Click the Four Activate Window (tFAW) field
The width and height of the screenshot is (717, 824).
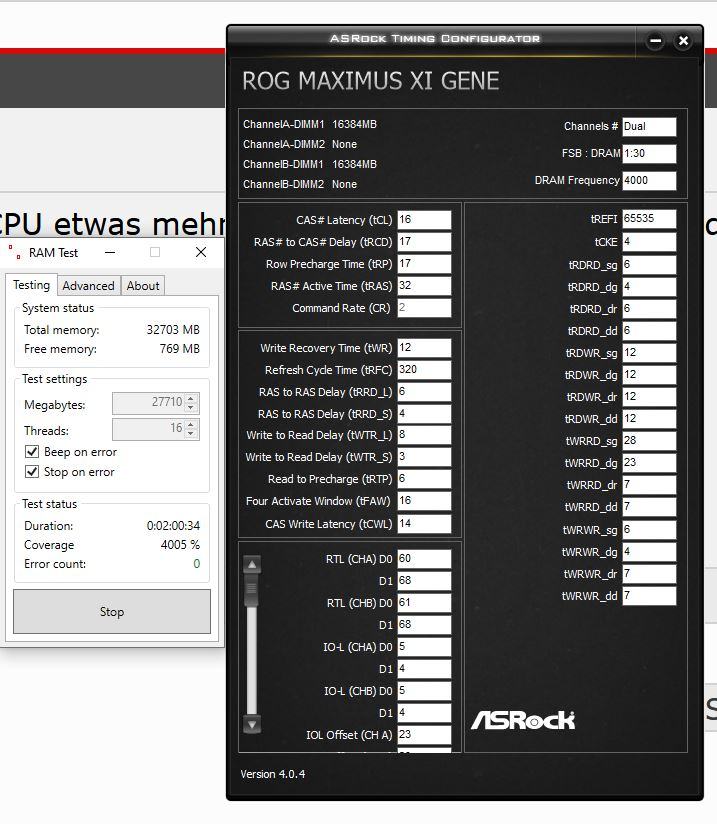(x=424, y=501)
